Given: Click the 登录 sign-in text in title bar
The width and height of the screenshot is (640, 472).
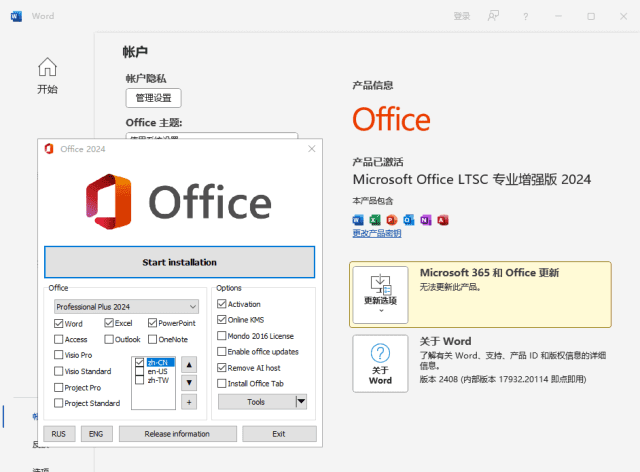Looking at the screenshot, I should click(462, 16).
